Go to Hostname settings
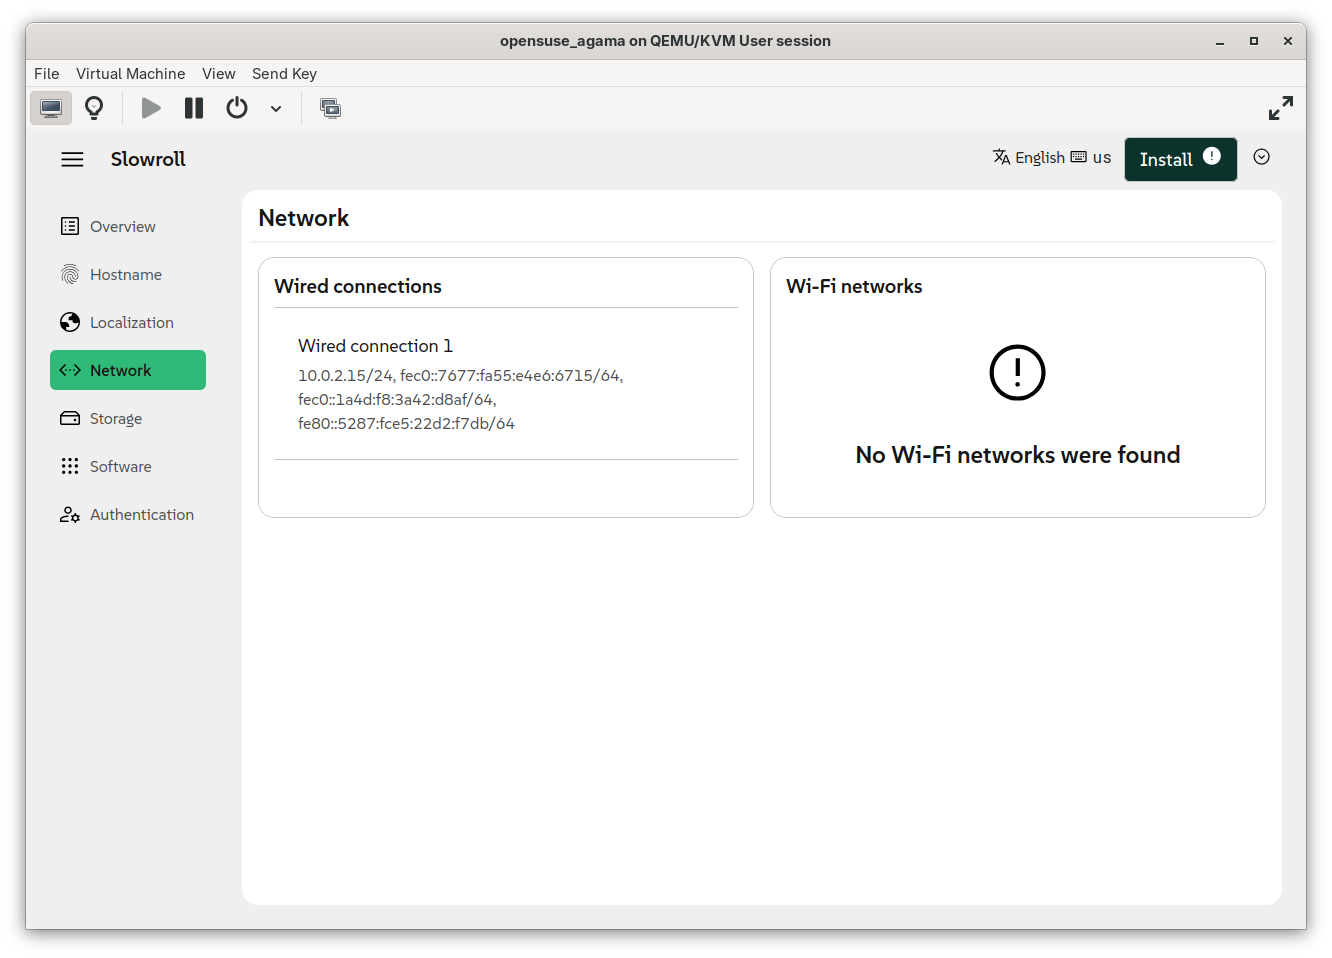Screen dimensions: 1332x958 point(125,275)
